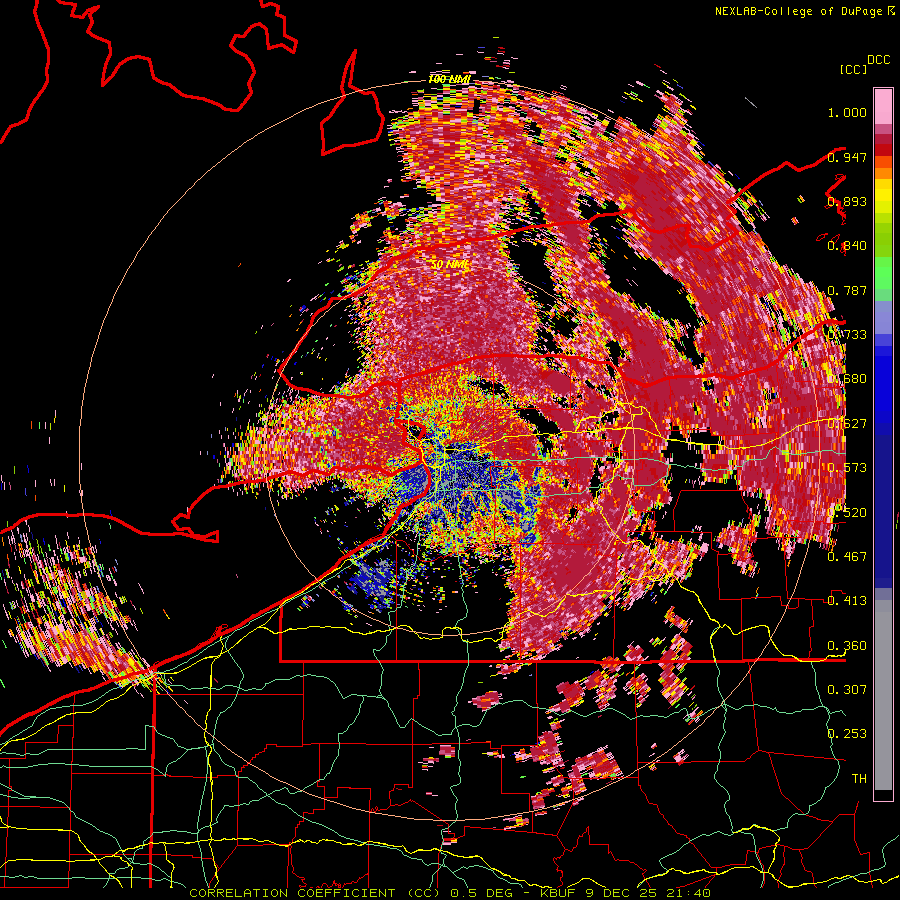Viewport: 900px width, 900px height.
Task: Select the 0.733 legend value
Action: coord(847,335)
